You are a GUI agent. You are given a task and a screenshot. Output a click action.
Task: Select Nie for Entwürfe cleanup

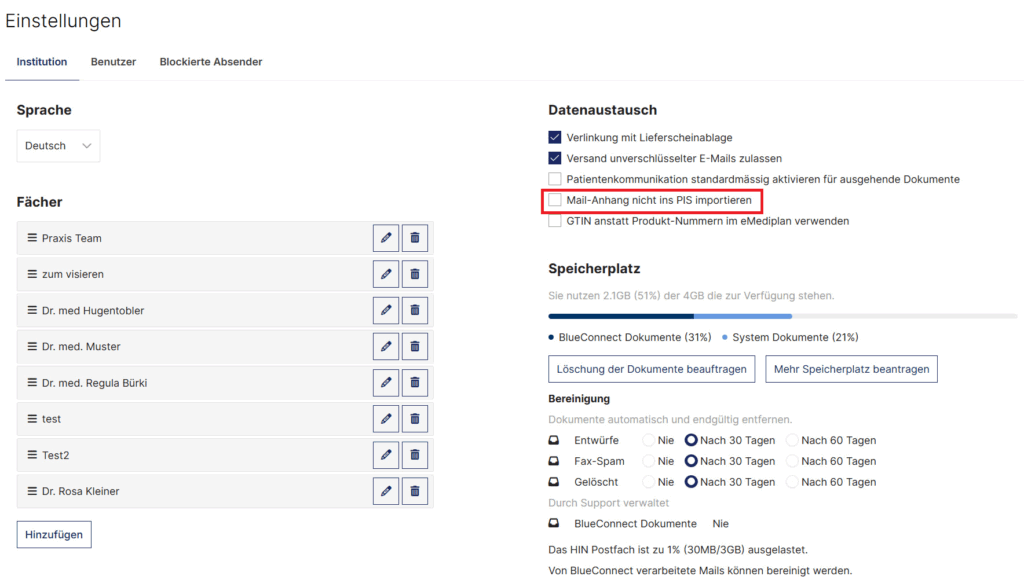click(649, 440)
